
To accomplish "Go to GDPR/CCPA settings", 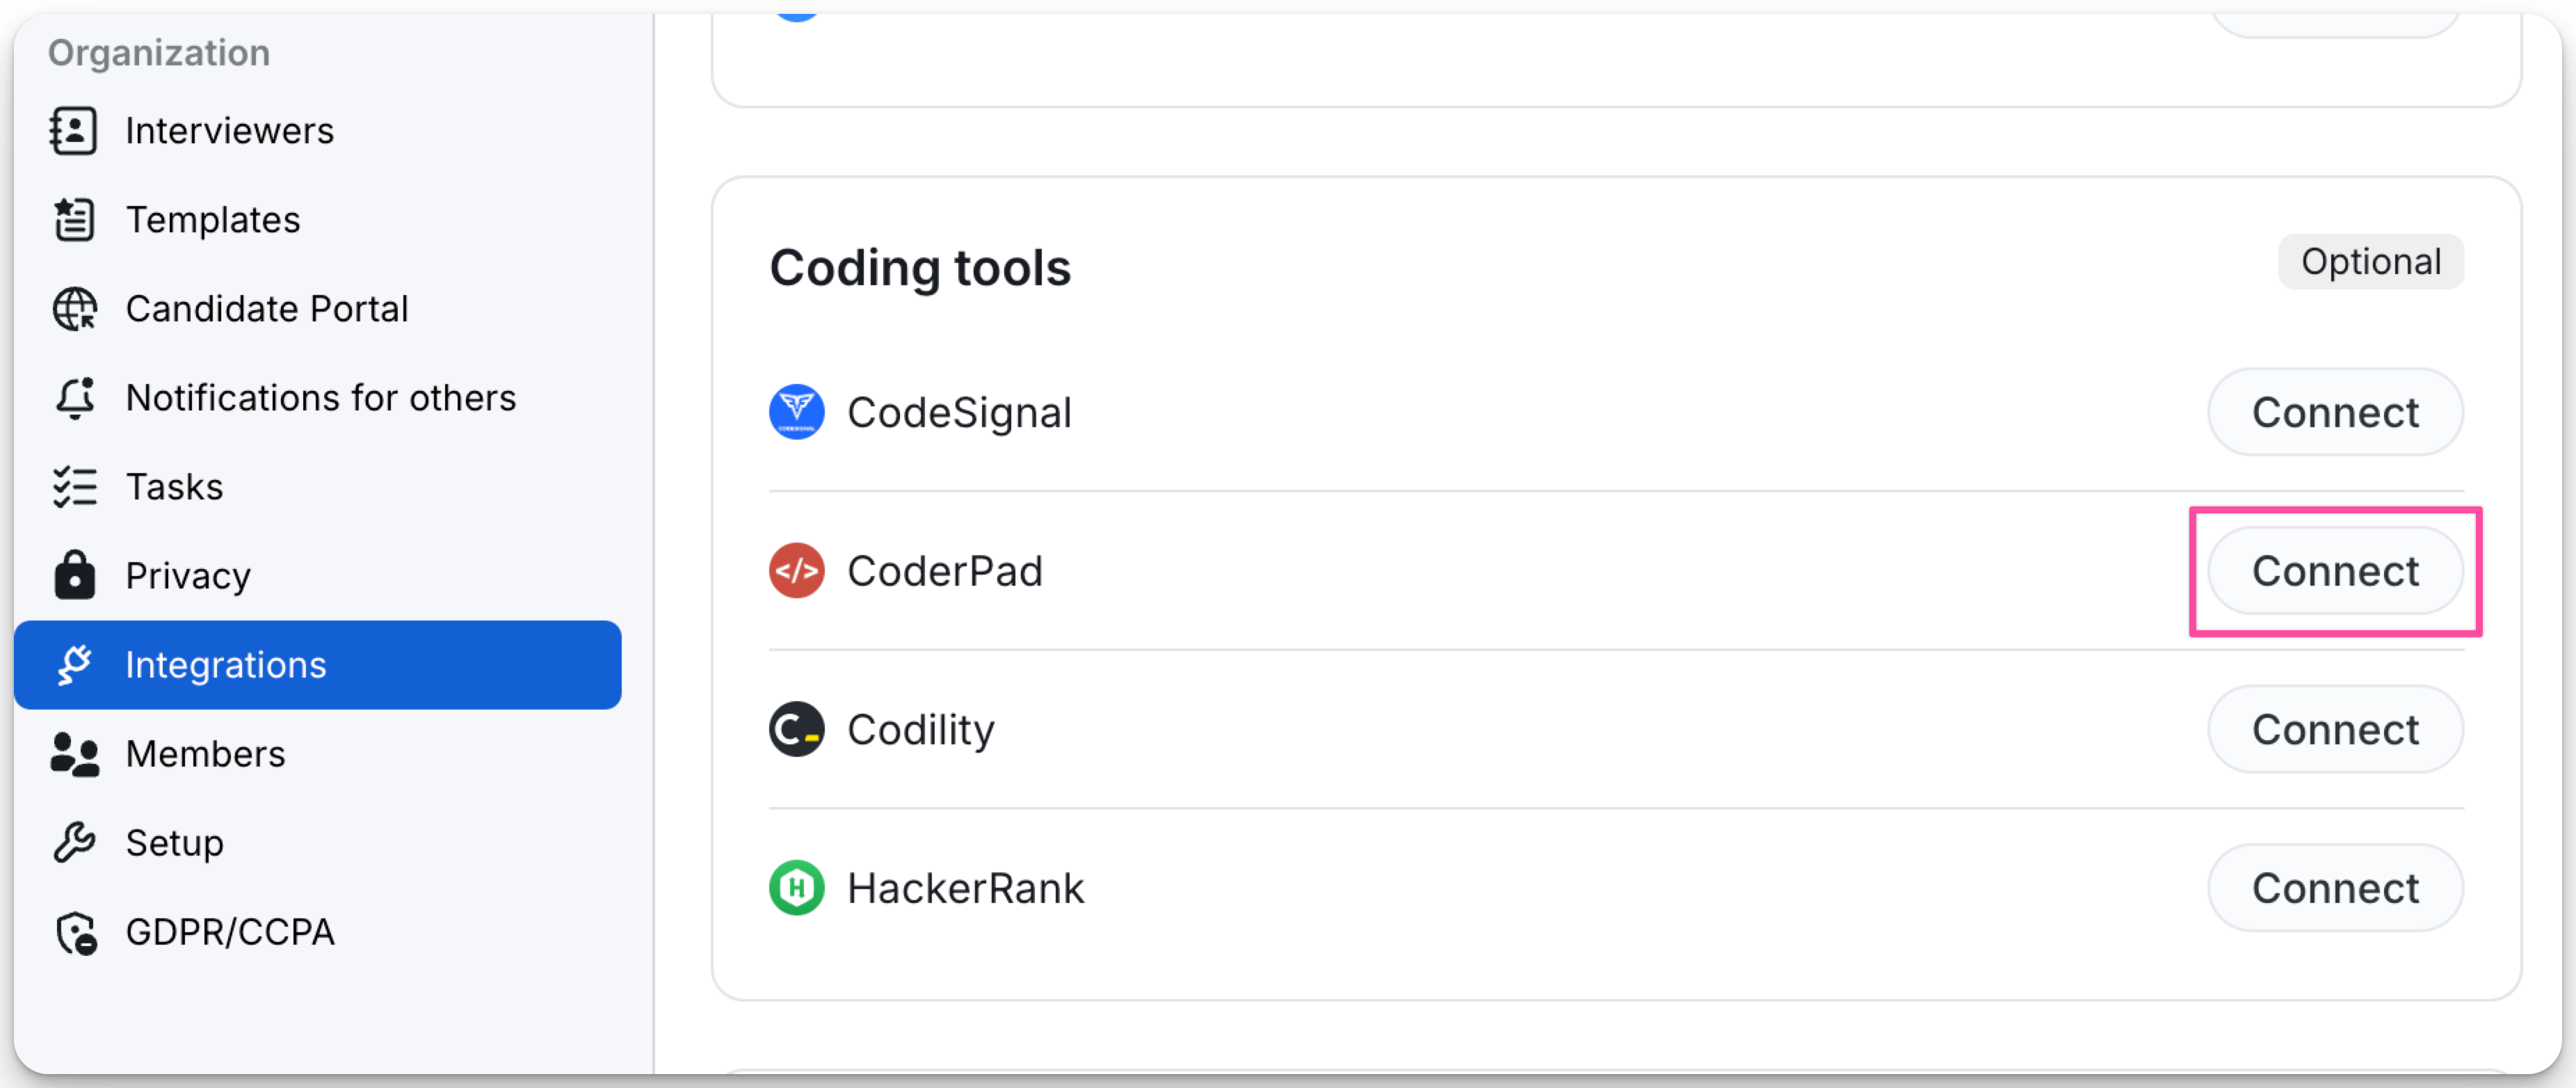I will point(229,932).
